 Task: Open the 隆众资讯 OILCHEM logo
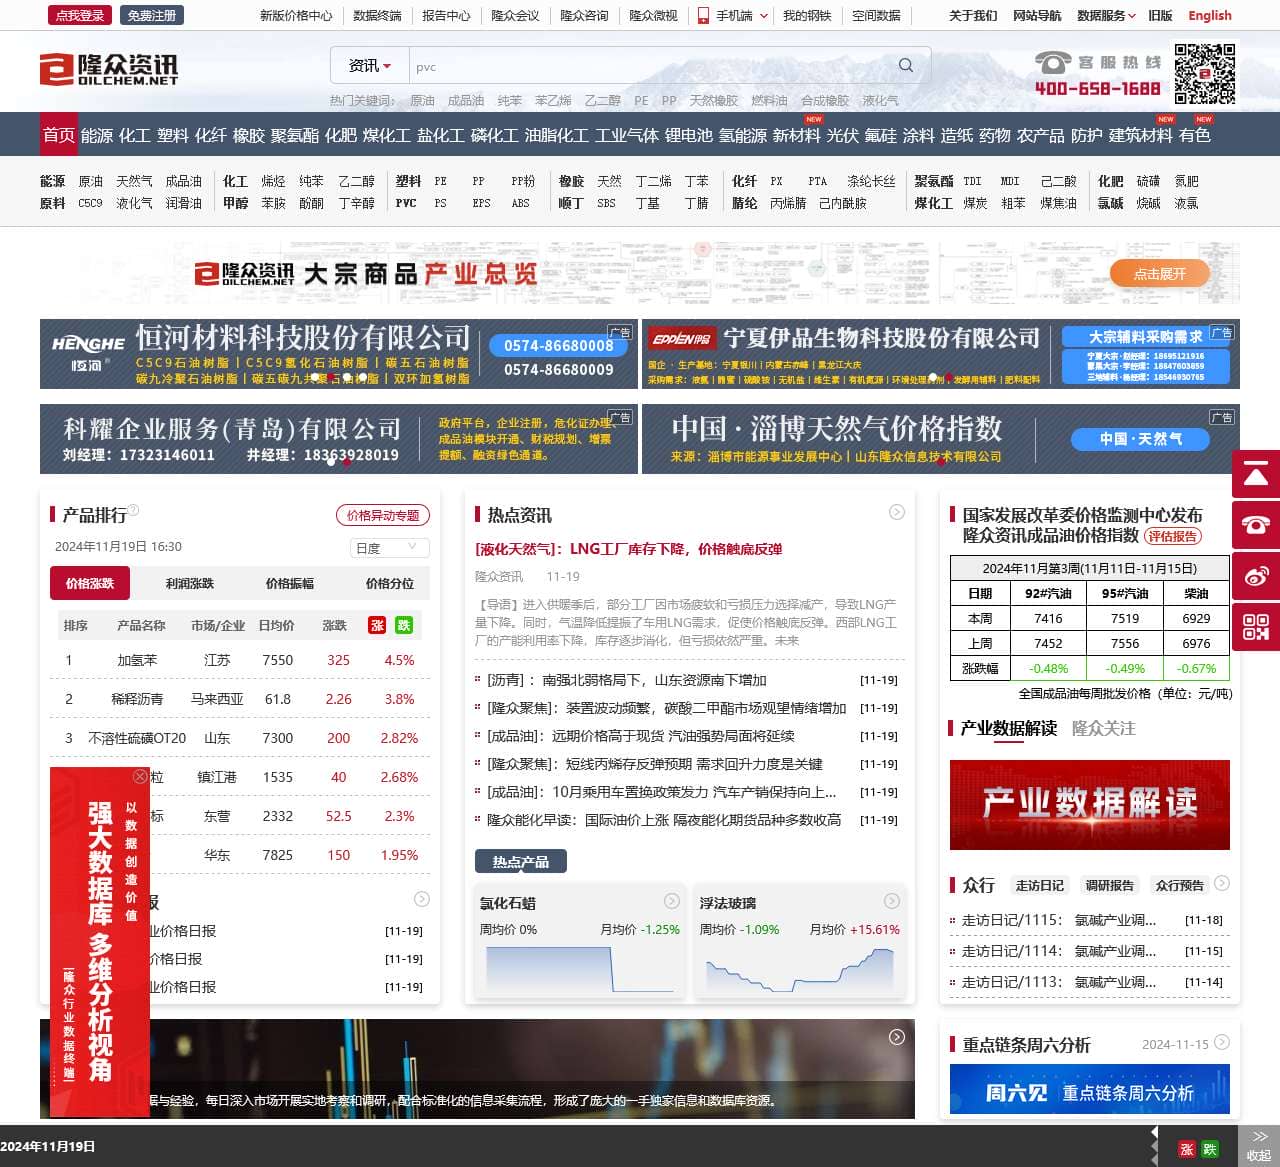tap(109, 68)
